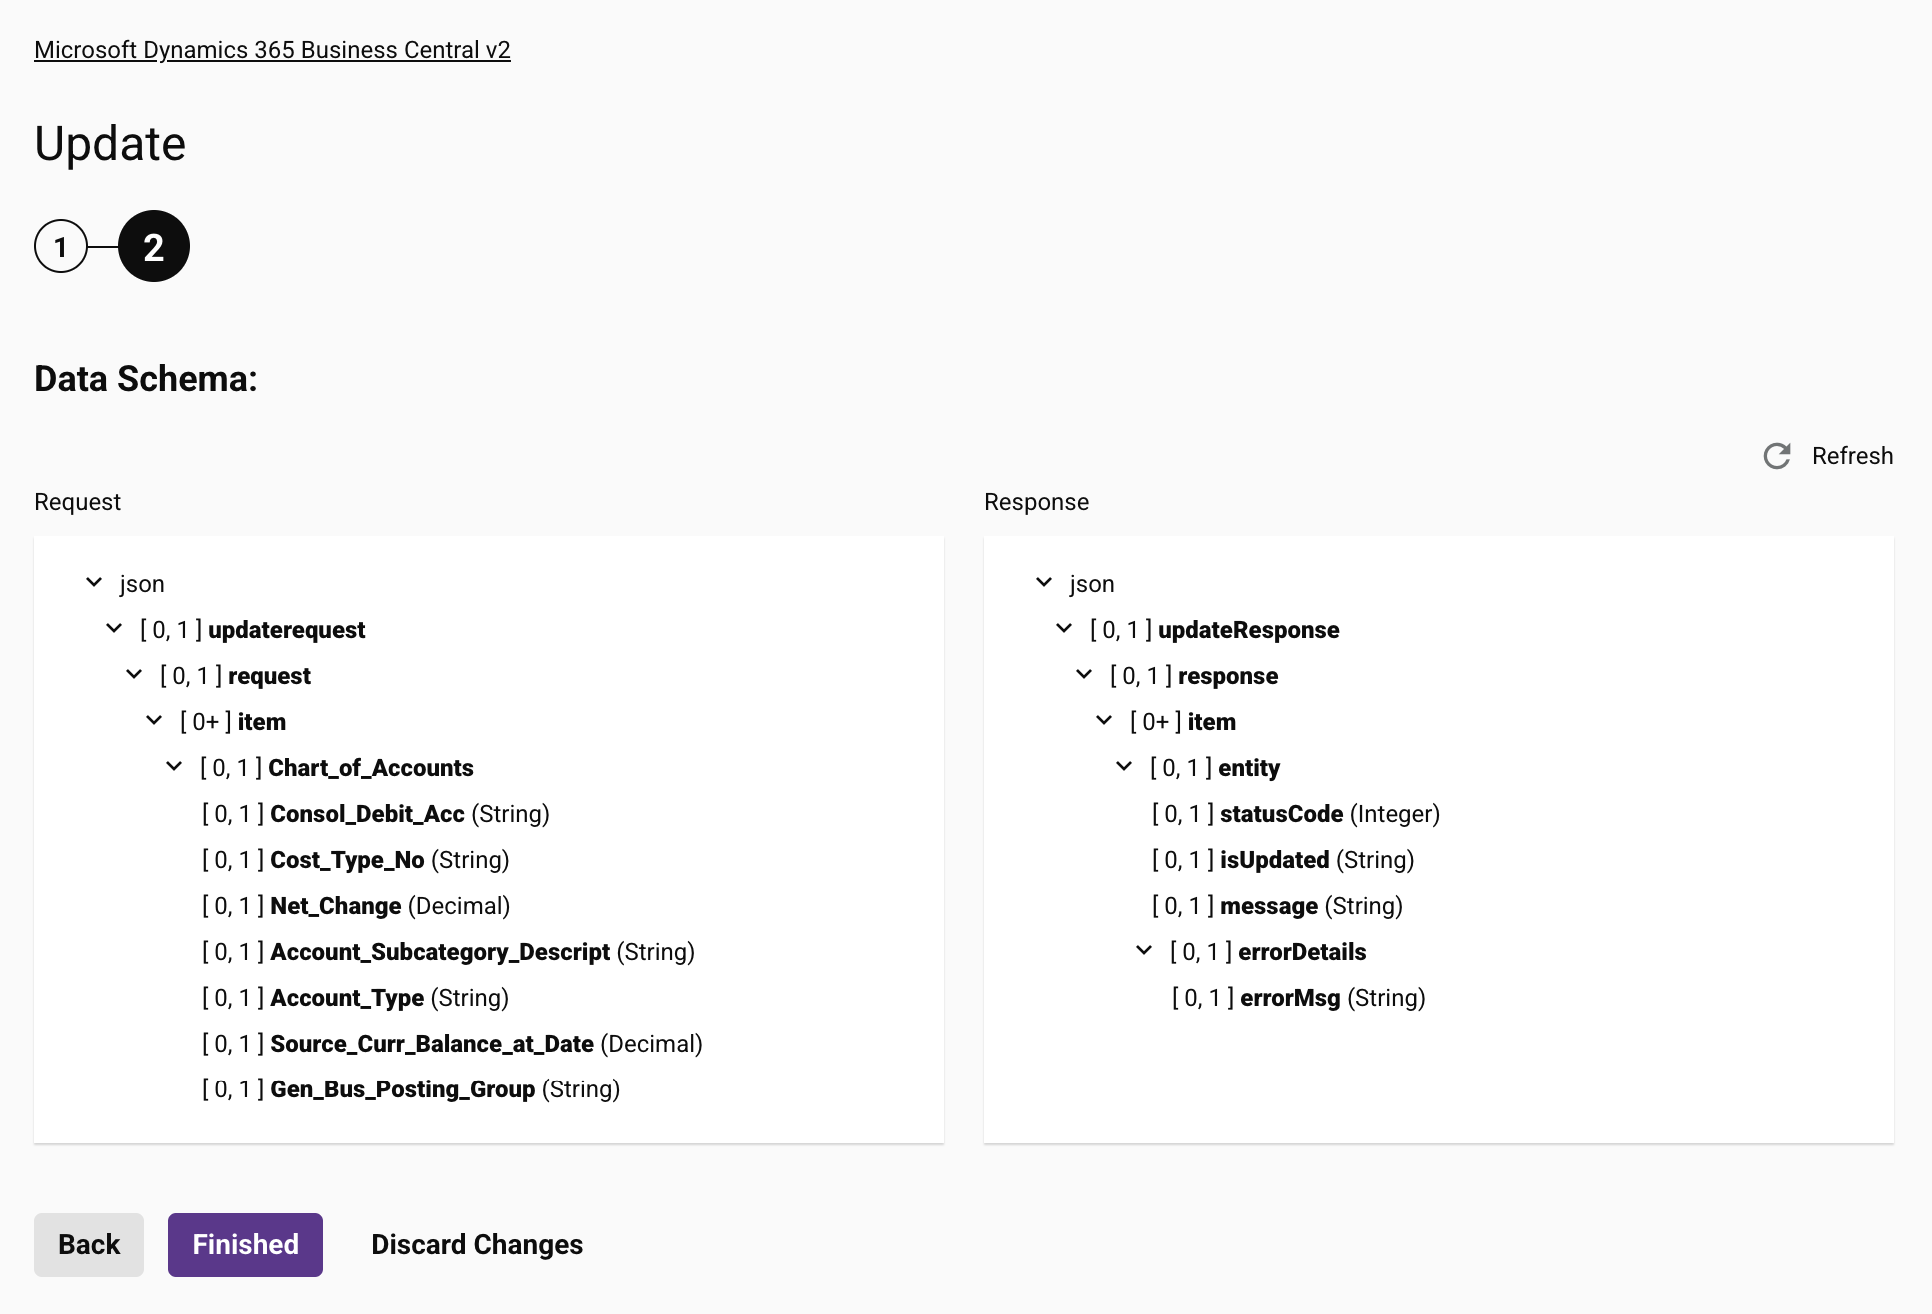Screen dimensions: 1932x1314
Task: Click the Chart_of_Accounts label
Action: (x=371, y=768)
